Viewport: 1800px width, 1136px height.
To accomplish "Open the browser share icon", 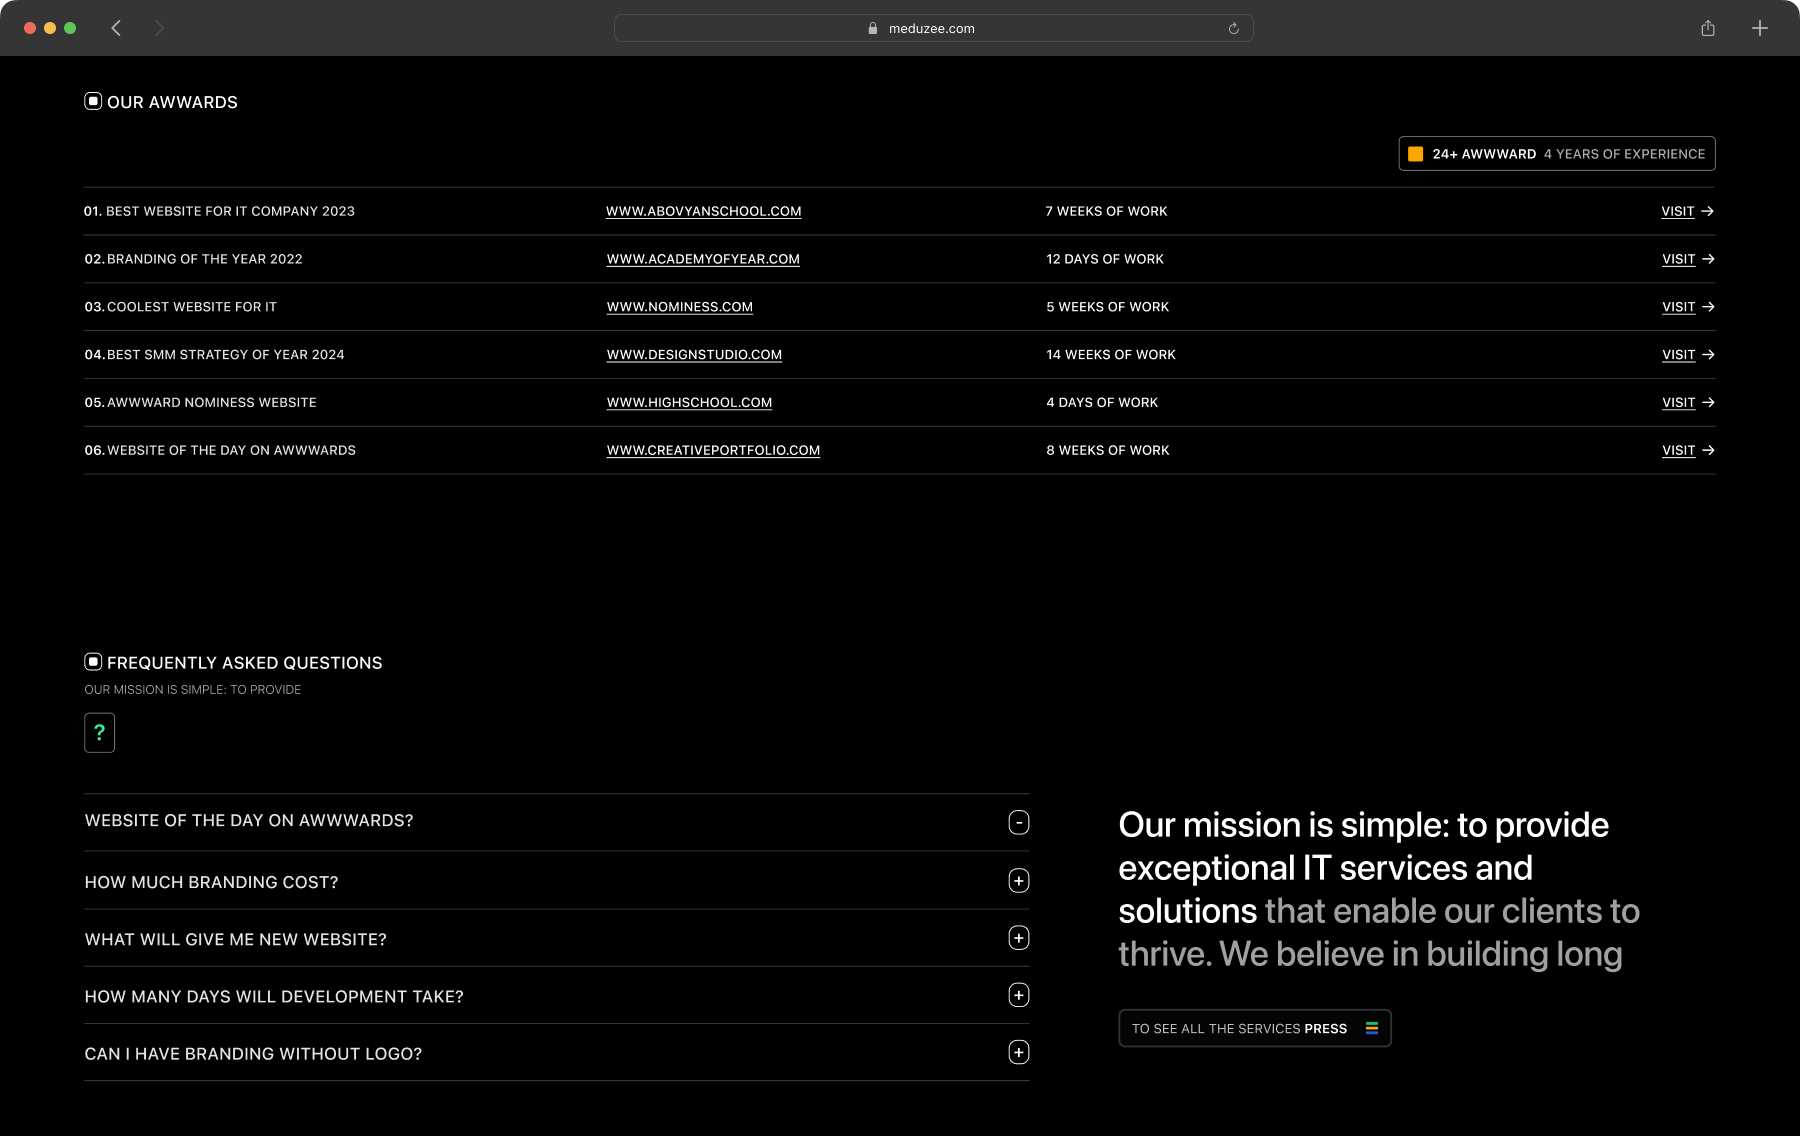I will pyautogui.click(x=1707, y=28).
